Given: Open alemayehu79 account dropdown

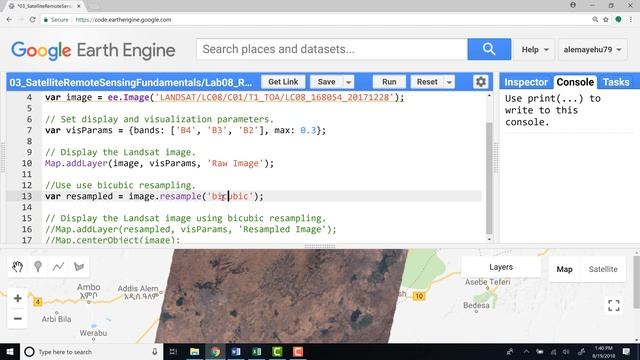Looking at the screenshot, I should tap(592, 49).
